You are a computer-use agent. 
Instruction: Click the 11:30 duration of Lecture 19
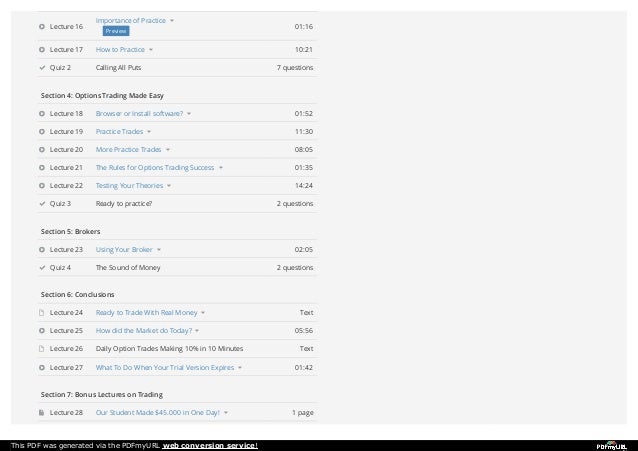click(304, 131)
